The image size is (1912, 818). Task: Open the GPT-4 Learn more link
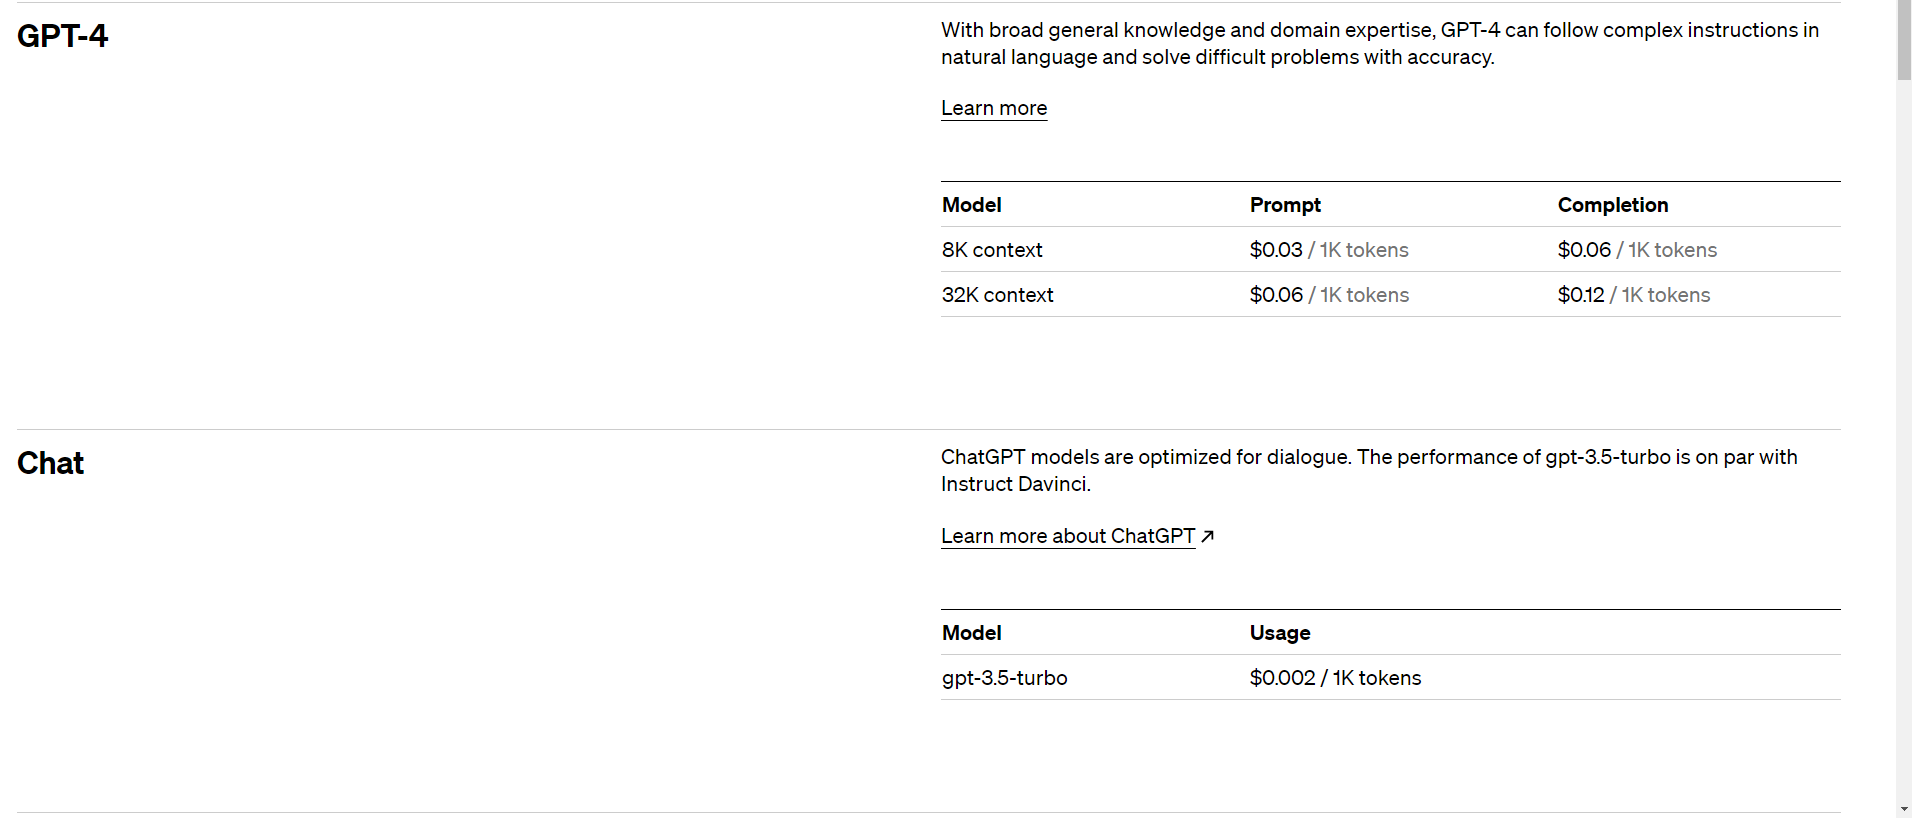point(993,108)
